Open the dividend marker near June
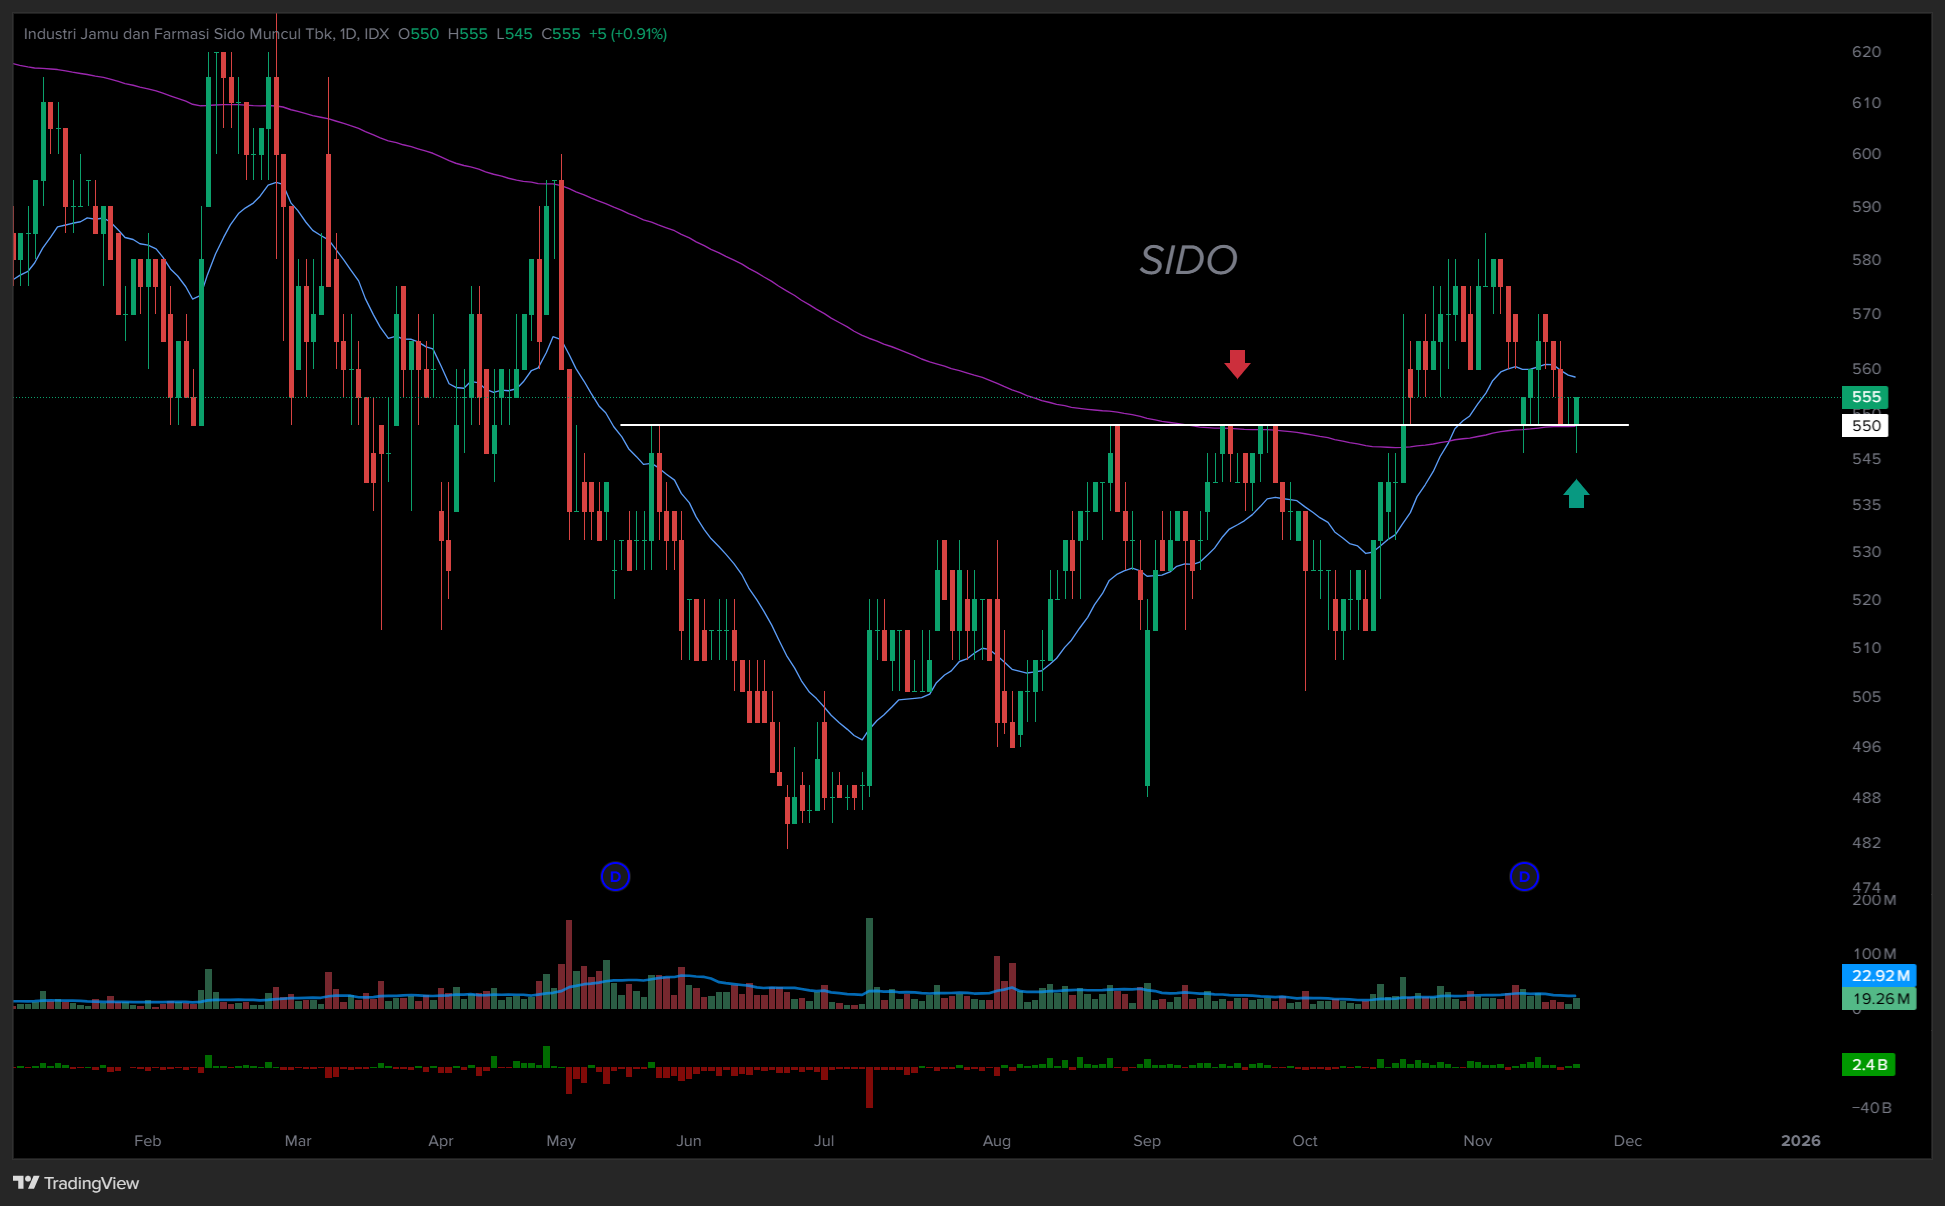Viewport: 1945px width, 1206px height. 615,877
